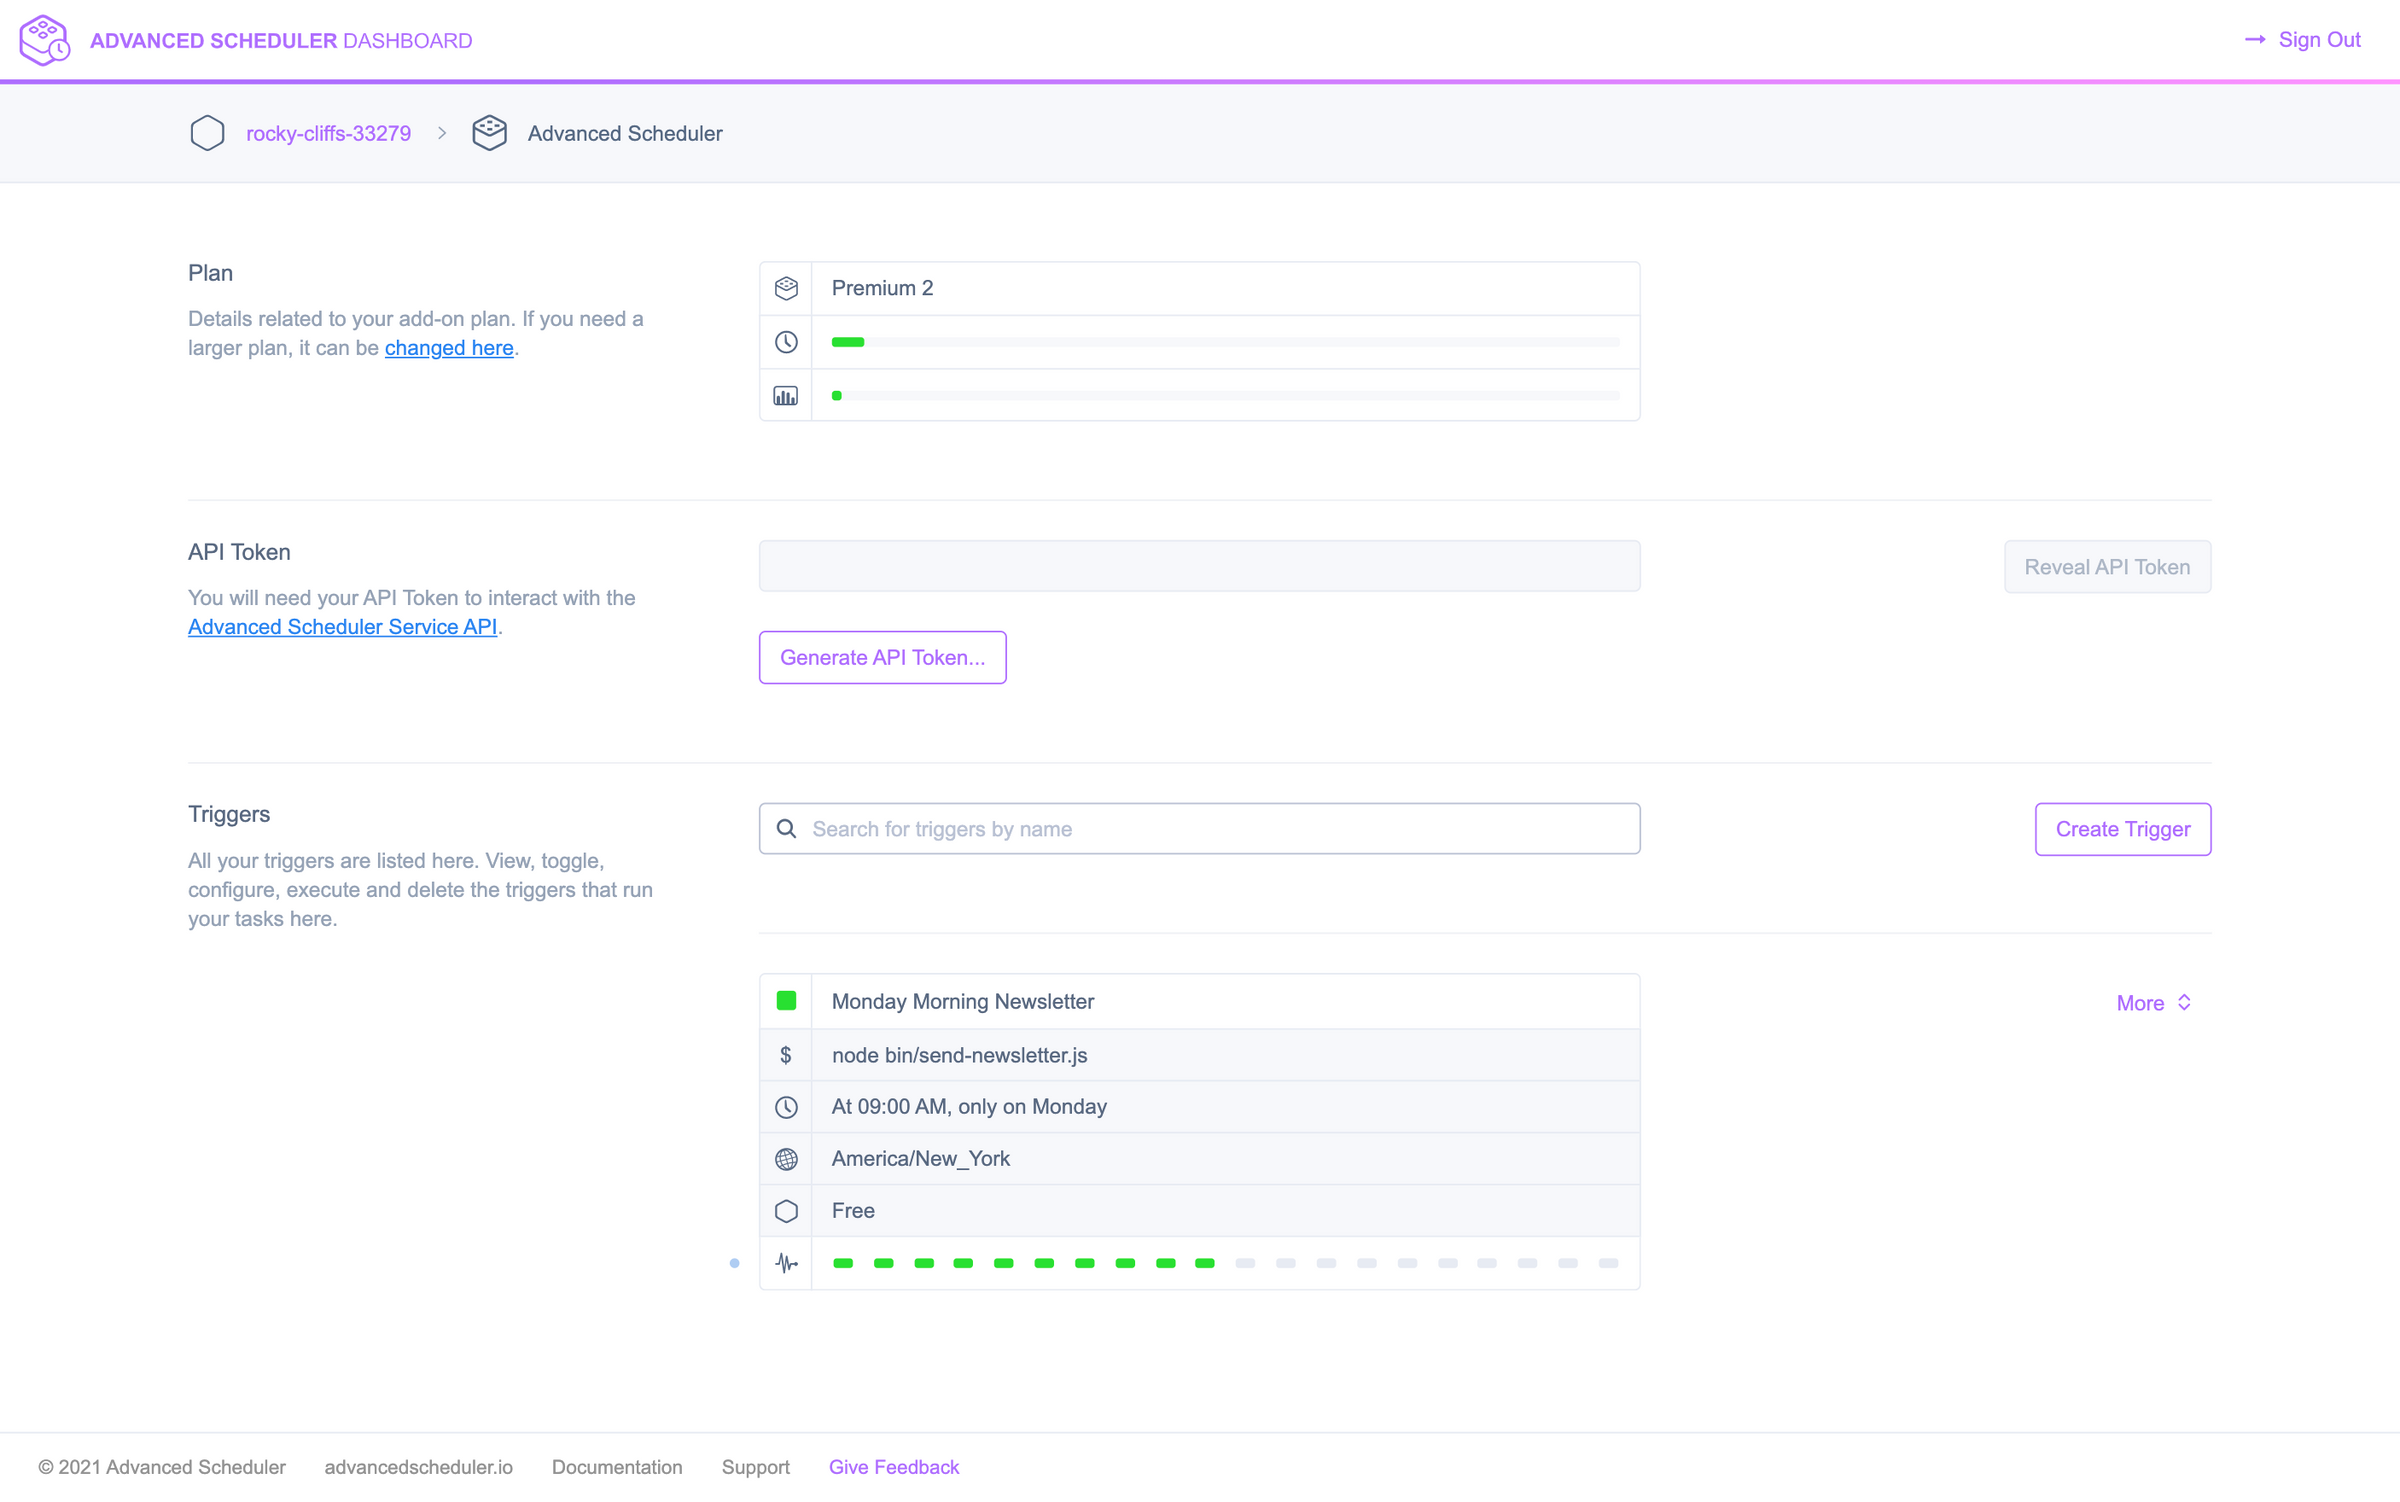Viewport: 2400px width, 1502px height.
Task: Click the magnifier icon in the trigger search bar
Action: click(786, 828)
